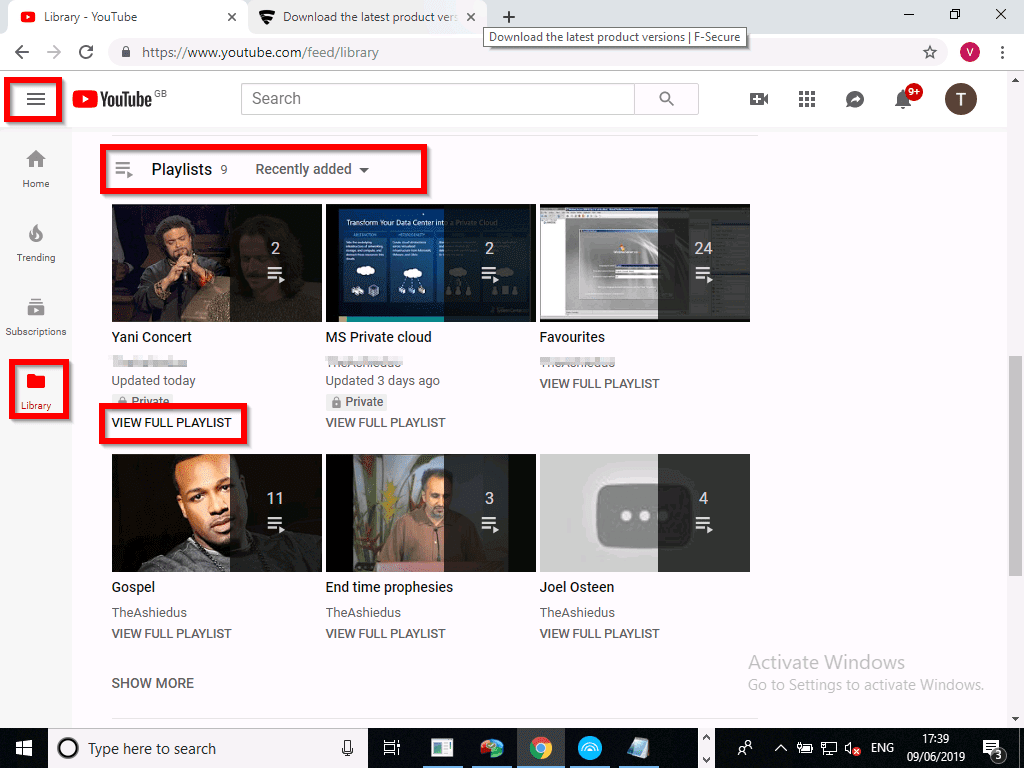The width and height of the screenshot is (1024, 768).
Task: Open Yani Concert playlist thumbnail
Action: pyautogui.click(x=217, y=263)
